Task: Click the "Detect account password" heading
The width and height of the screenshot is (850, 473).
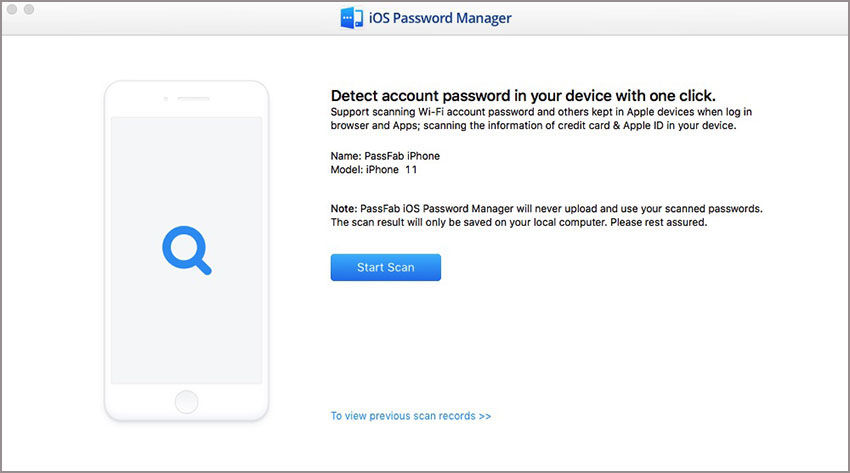Action: pos(523,96)
